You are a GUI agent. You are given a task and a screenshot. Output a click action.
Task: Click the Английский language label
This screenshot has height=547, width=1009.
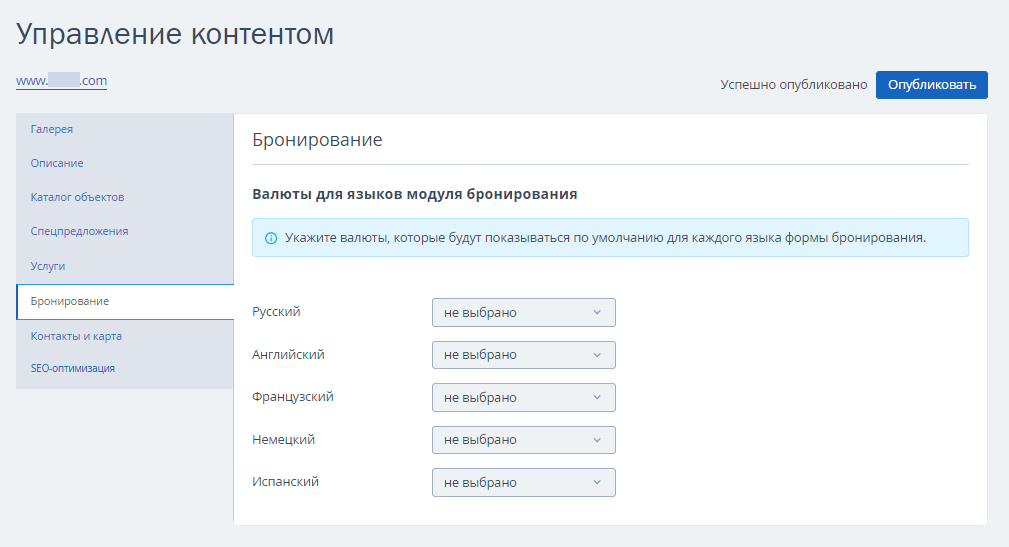[x=288, y=354]
